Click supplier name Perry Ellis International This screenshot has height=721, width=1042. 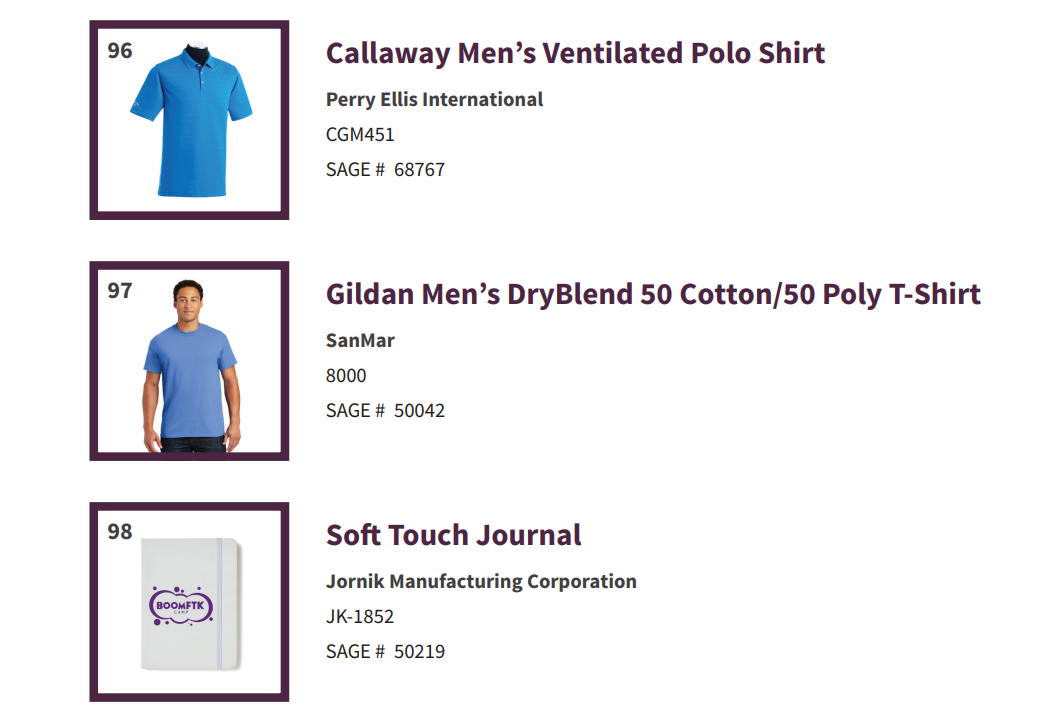(434, 100)
